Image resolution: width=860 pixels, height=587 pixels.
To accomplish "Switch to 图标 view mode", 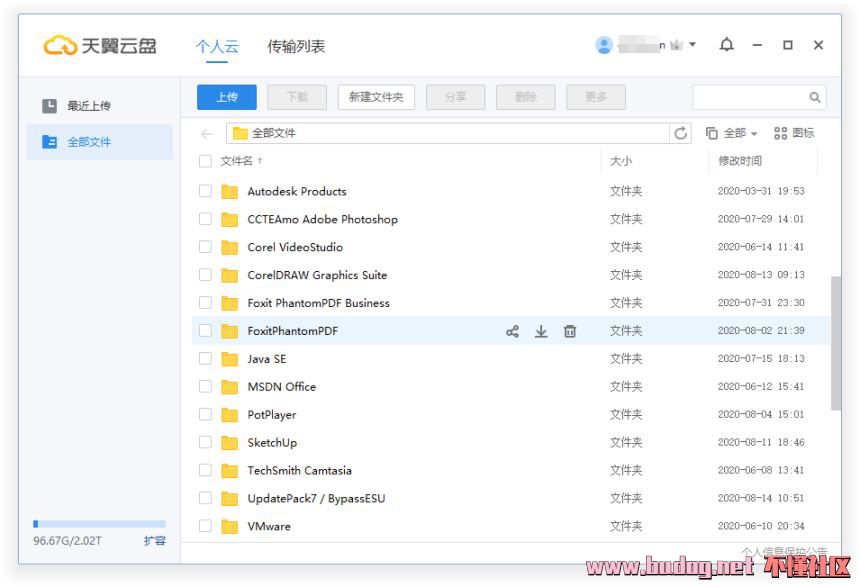I will [794, 133].
